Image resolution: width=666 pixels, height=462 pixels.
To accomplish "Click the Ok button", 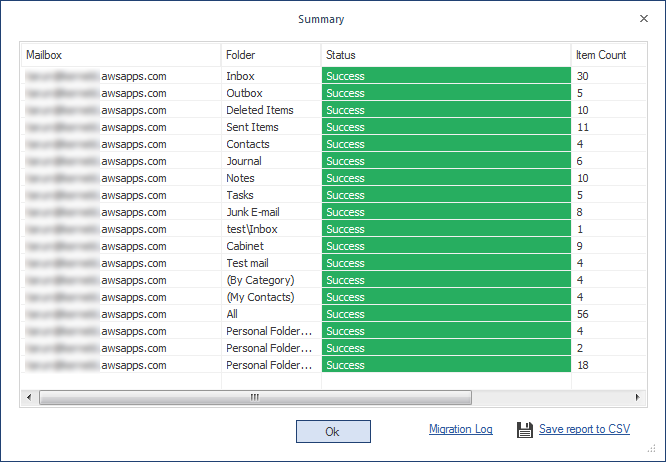I will coord(333,431).
